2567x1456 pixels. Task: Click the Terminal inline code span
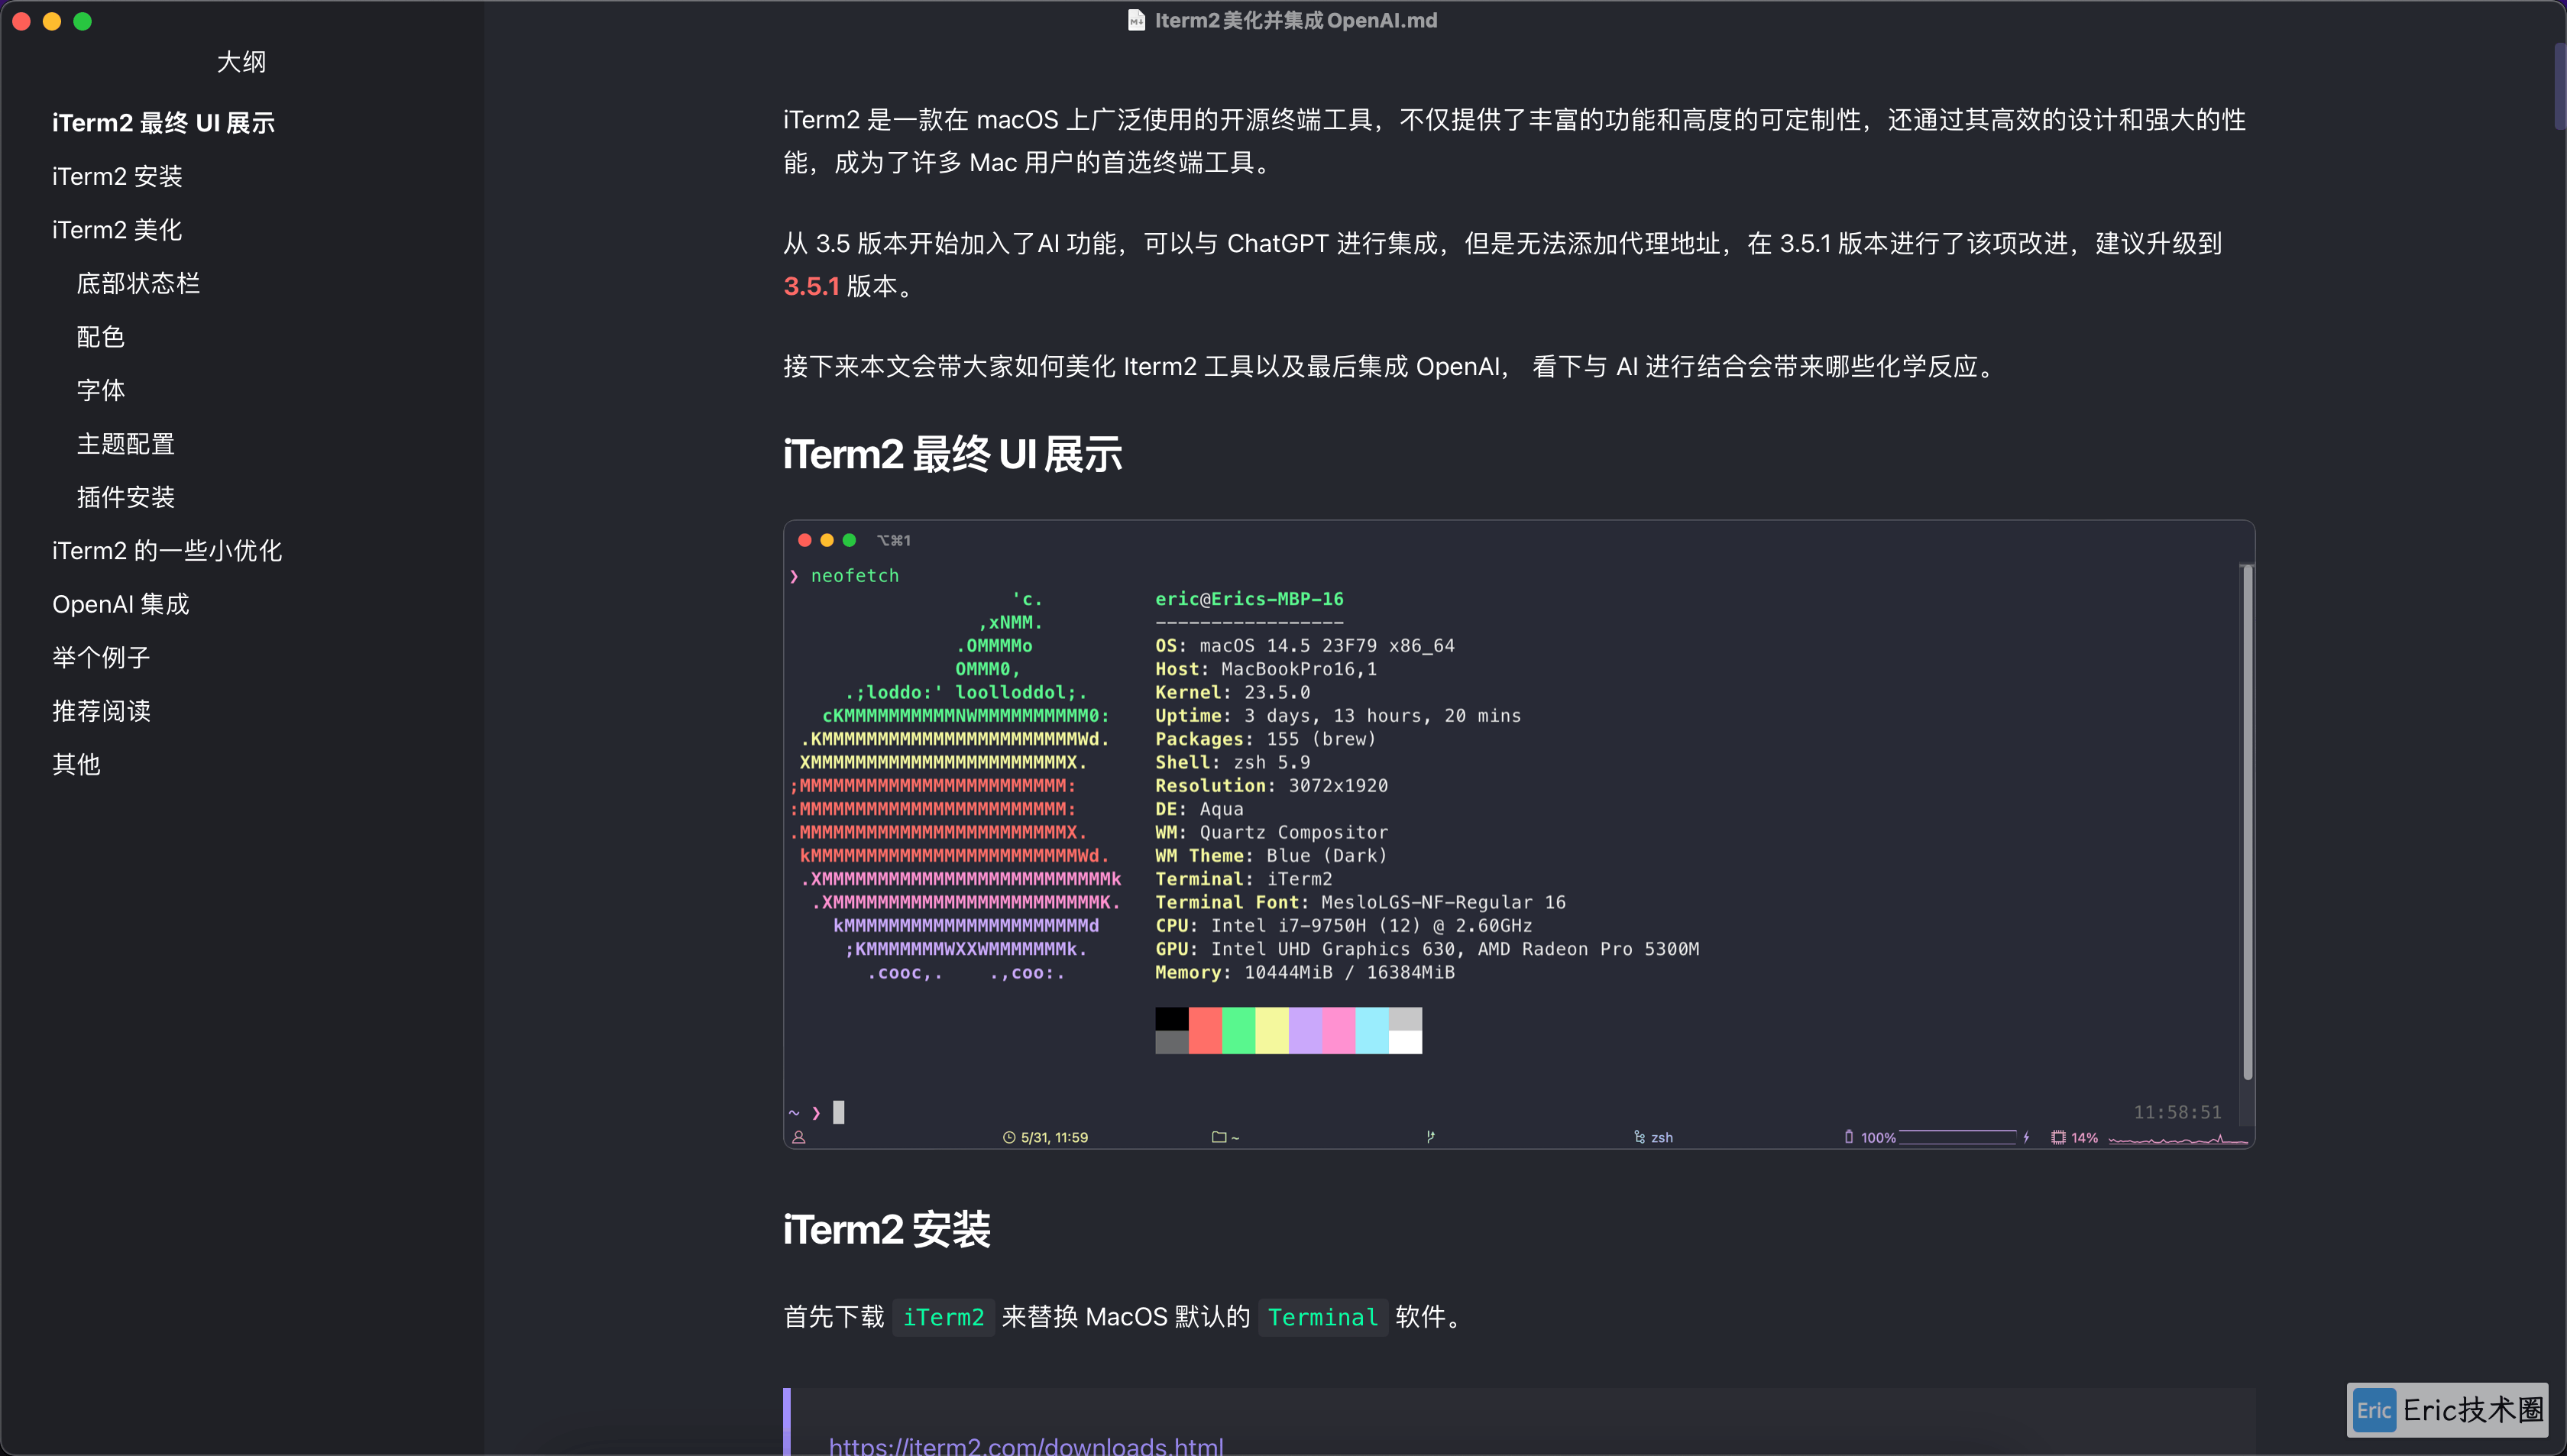pos(1322,1317)
